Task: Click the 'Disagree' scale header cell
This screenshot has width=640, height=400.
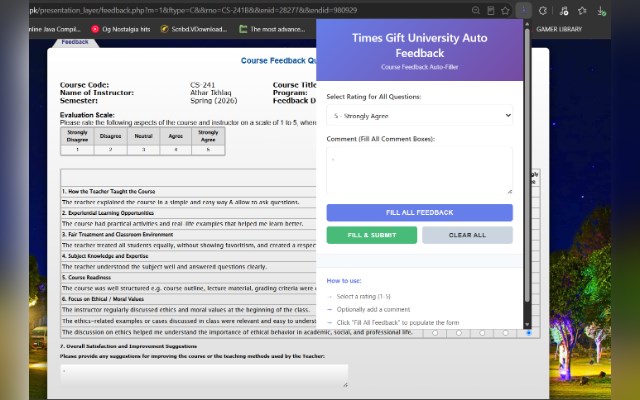Action: [110, 136]
